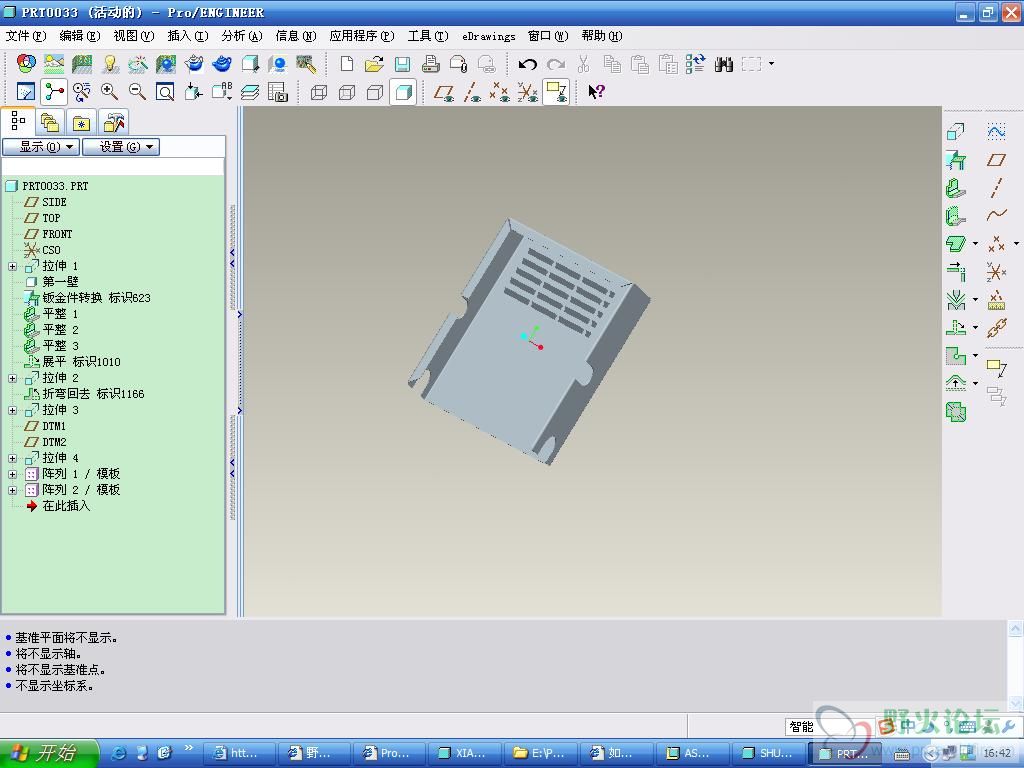Expand 阵列 1 / 模板 tree node

12,474
